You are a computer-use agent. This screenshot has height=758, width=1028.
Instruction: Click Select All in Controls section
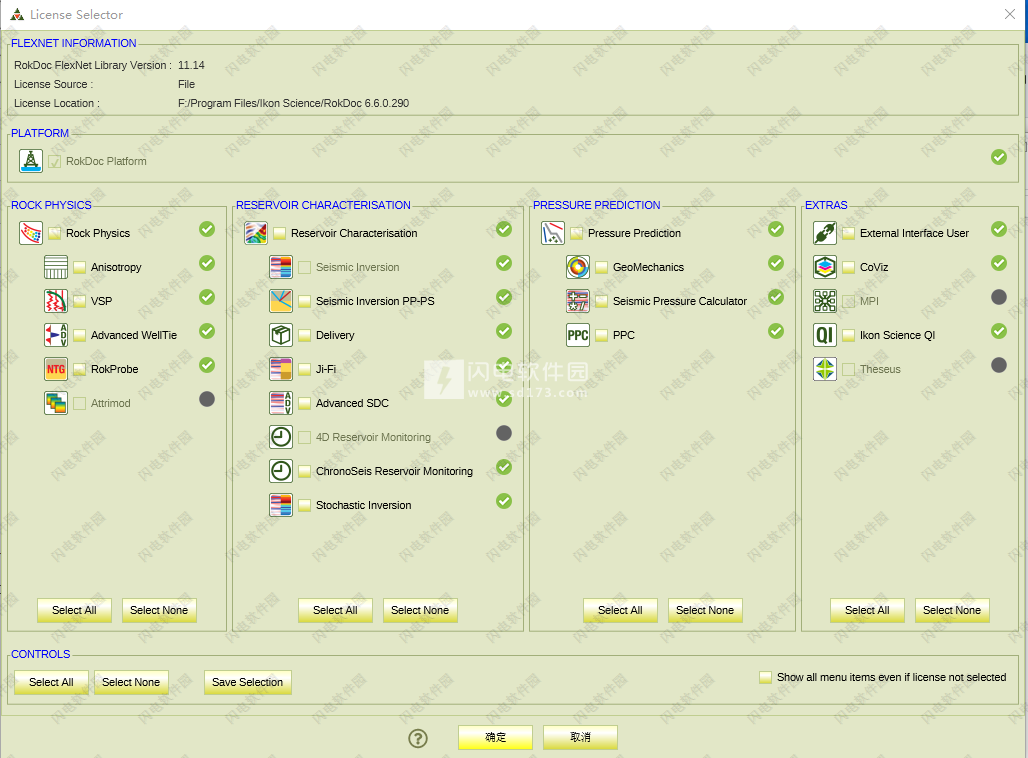tap(51, 683)
